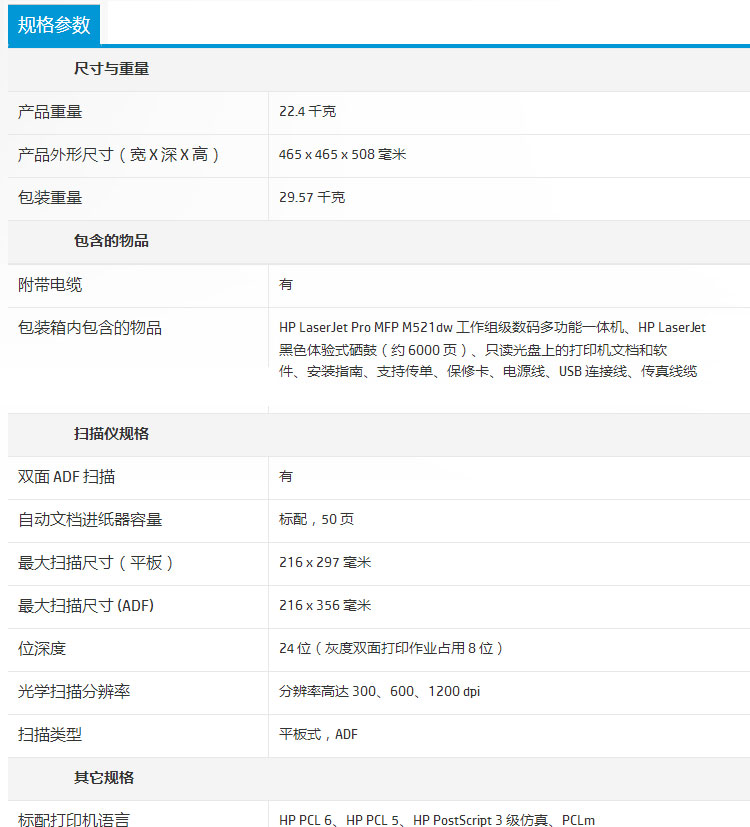Select the 有 value in 双面 ADF 扫描 row
Screen dimensions: 750x827
[286, 477]
